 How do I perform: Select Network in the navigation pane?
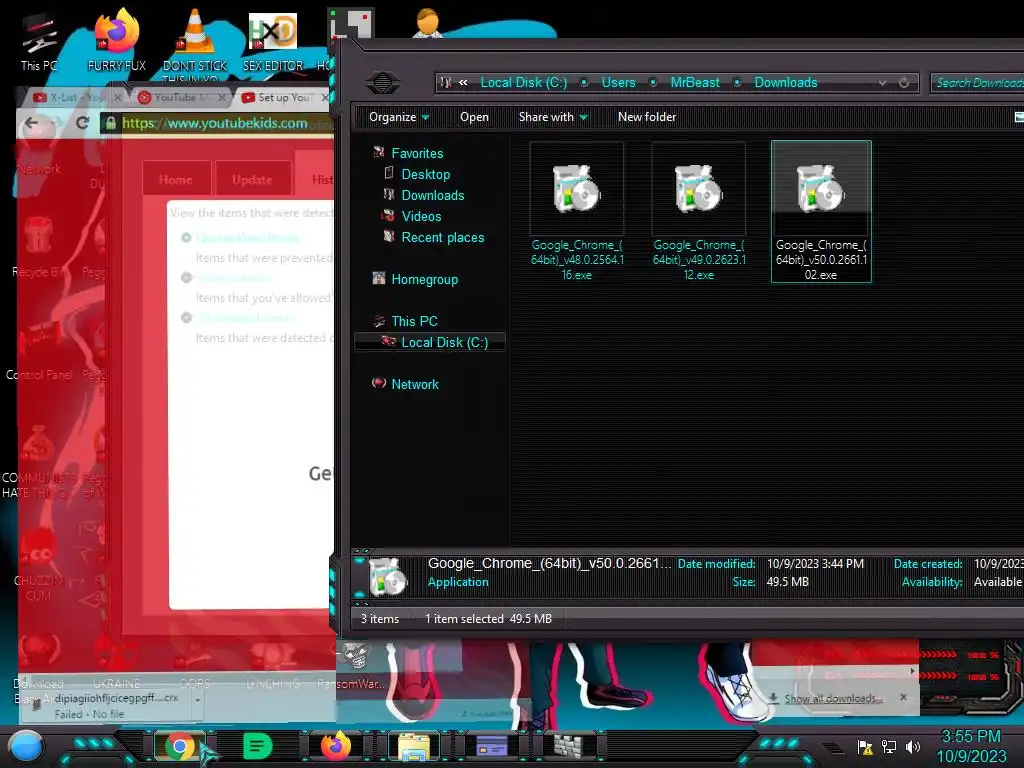tap(415, 385)
